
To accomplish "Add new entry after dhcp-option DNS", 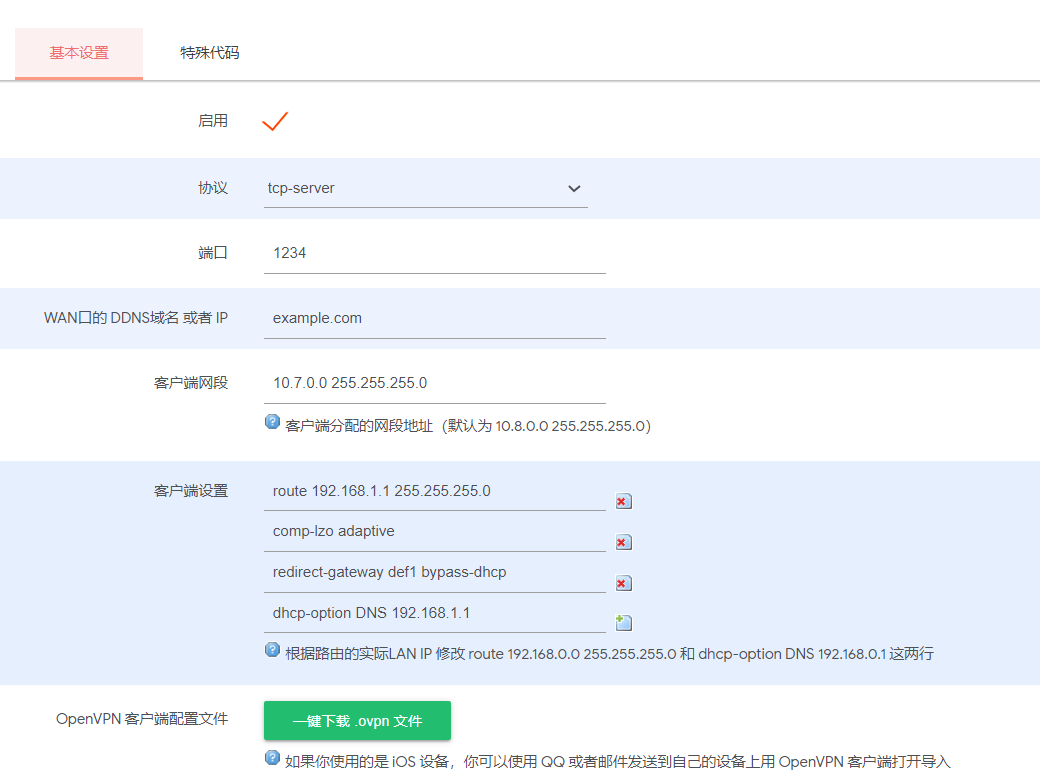I will [x=623, y=623].
